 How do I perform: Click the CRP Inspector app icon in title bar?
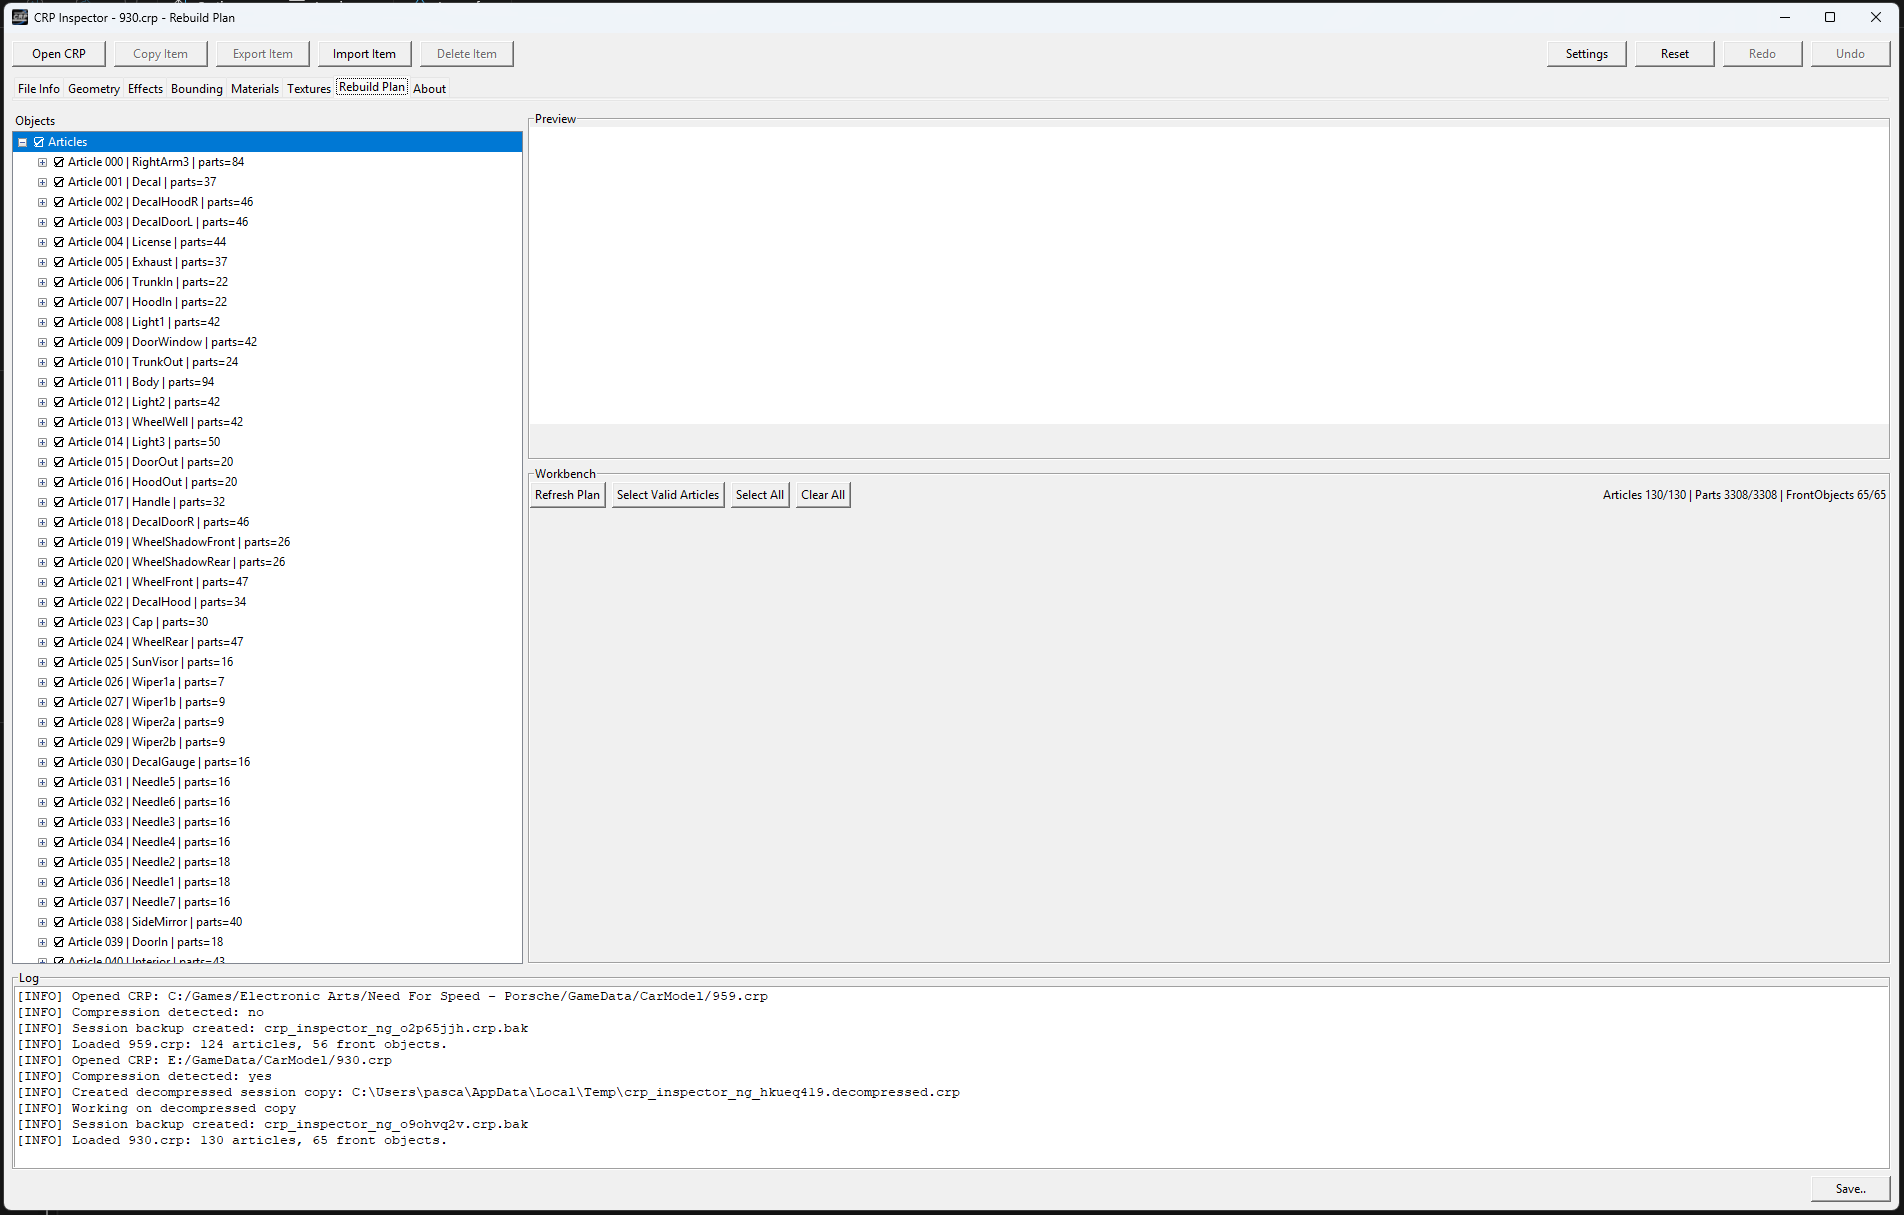[20, 17]
